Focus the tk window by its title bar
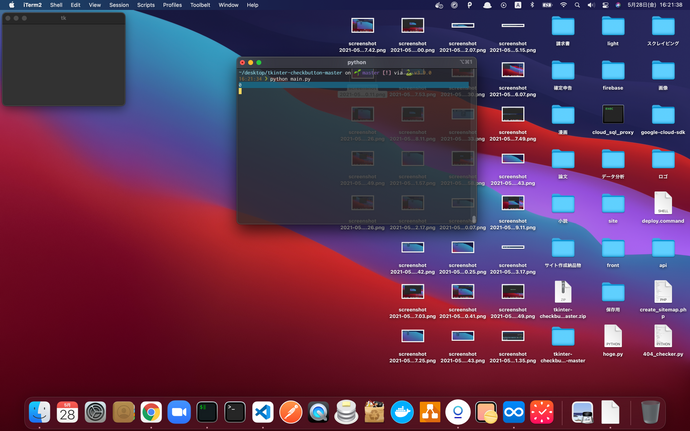This screenshot has width=690, height=431. coord(63,18)
